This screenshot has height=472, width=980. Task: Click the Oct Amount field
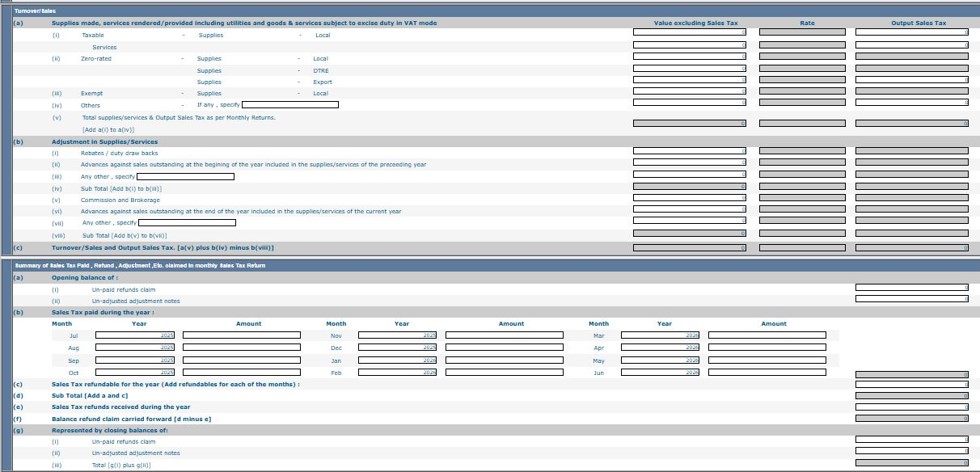click(x=242, y=372)
